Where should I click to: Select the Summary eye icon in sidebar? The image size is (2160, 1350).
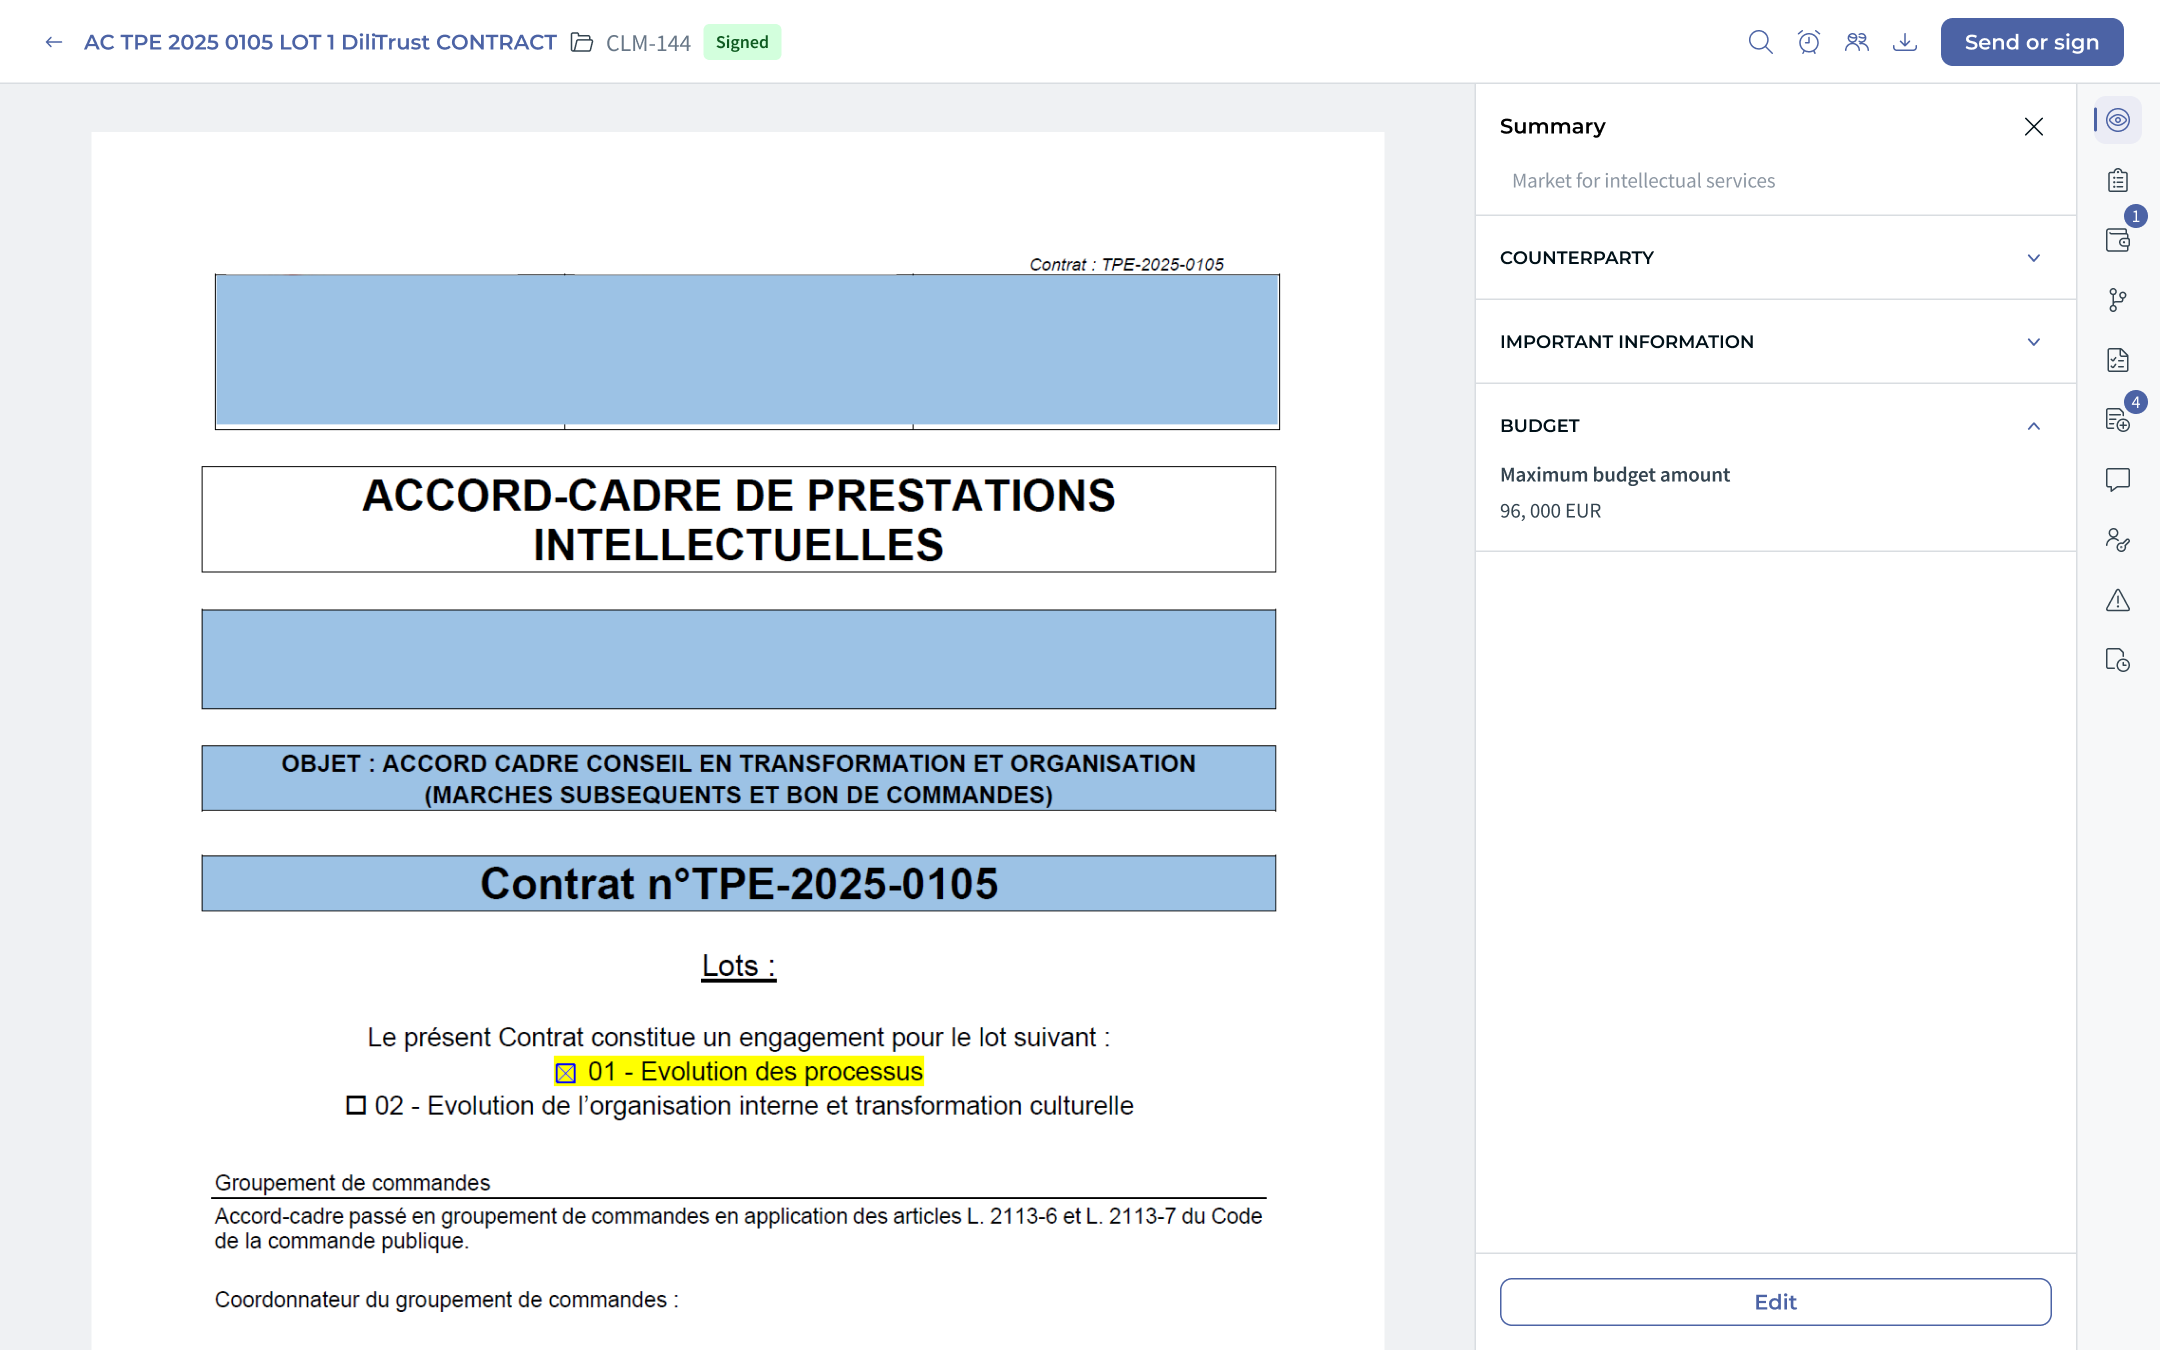click(x=2118, y=120)
